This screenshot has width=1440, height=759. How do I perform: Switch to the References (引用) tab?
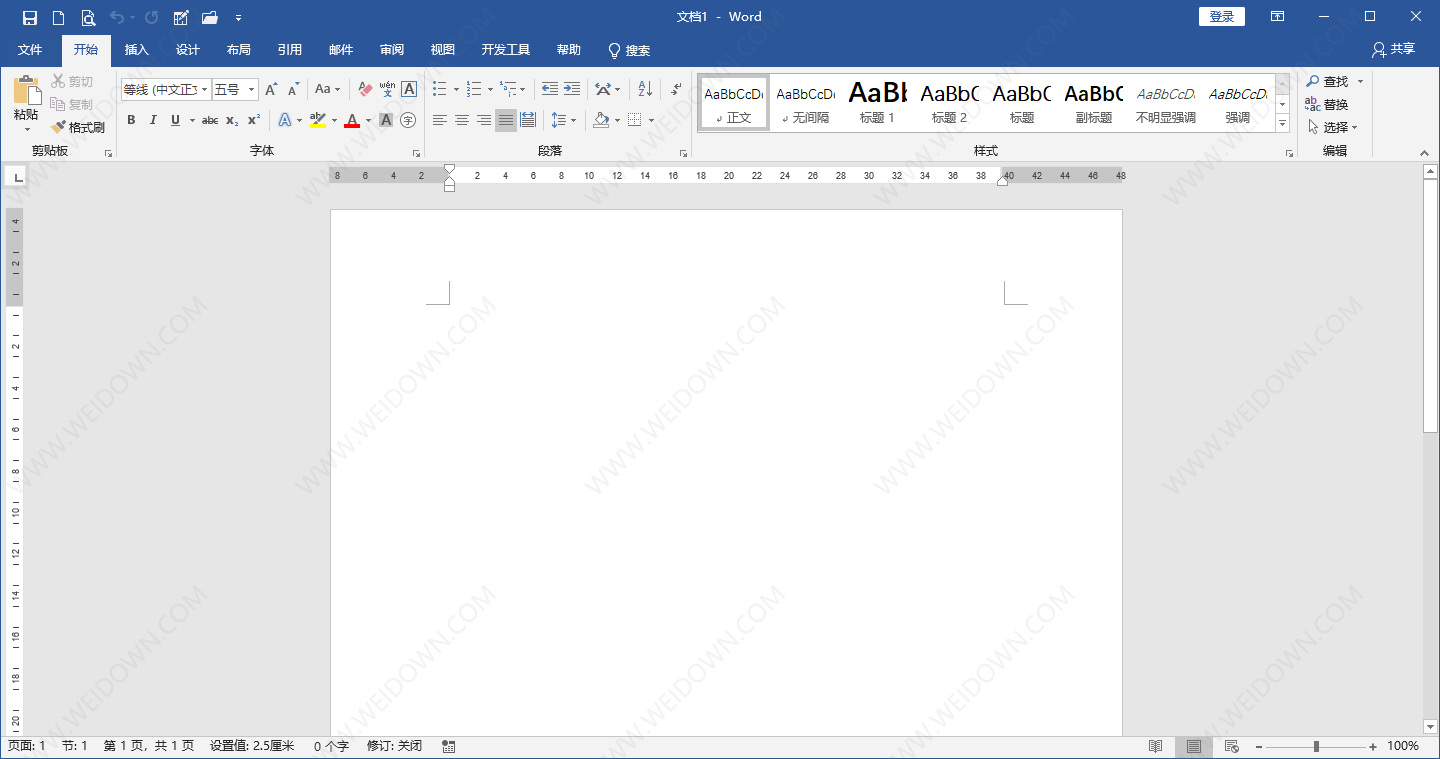click(290, 50)
